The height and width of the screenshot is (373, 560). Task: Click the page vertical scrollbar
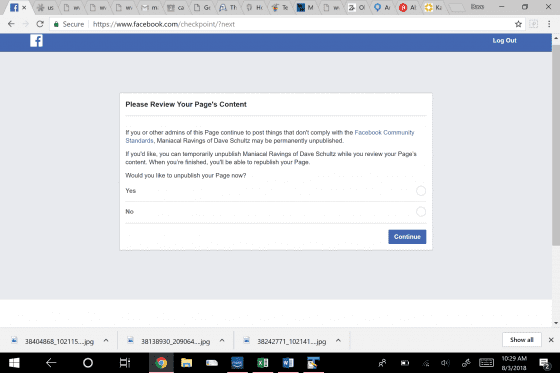[556, 145]
